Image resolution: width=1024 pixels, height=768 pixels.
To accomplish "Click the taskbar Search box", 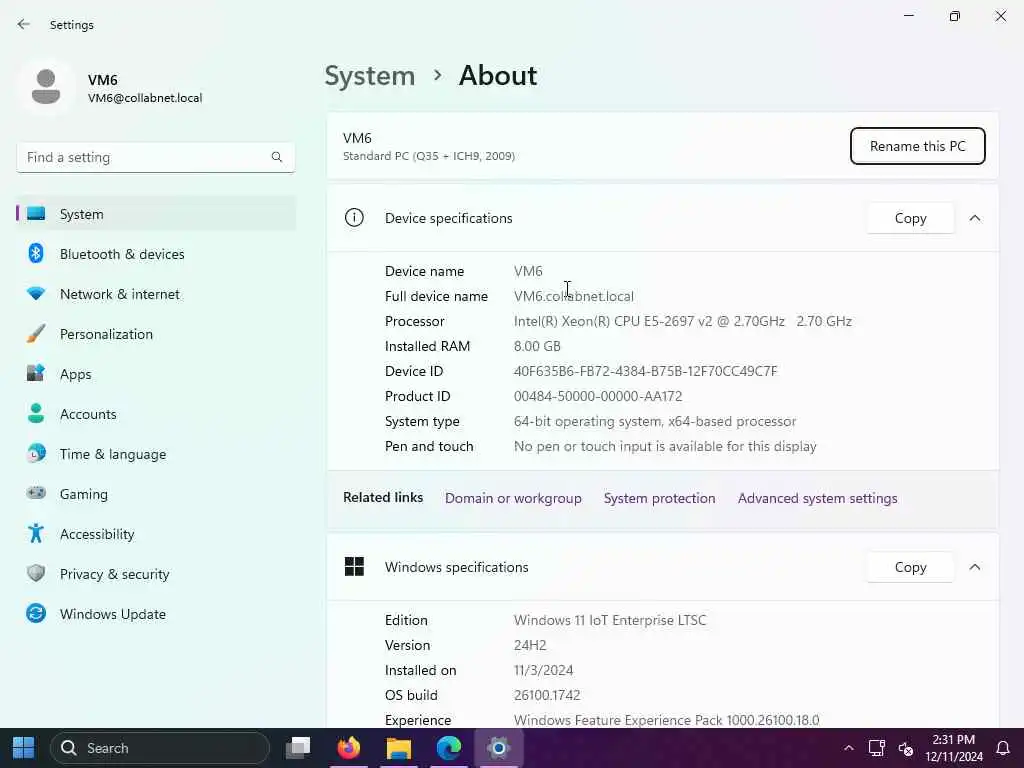I will click(160, 748).
